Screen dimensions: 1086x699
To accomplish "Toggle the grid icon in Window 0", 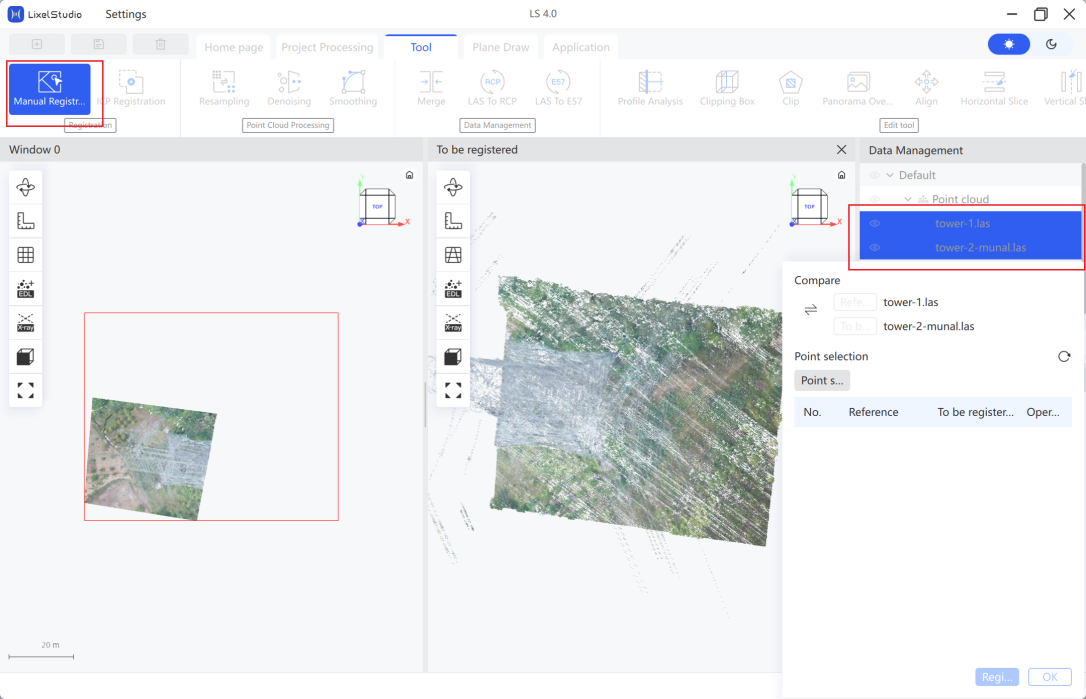I will tap(26, 255).
